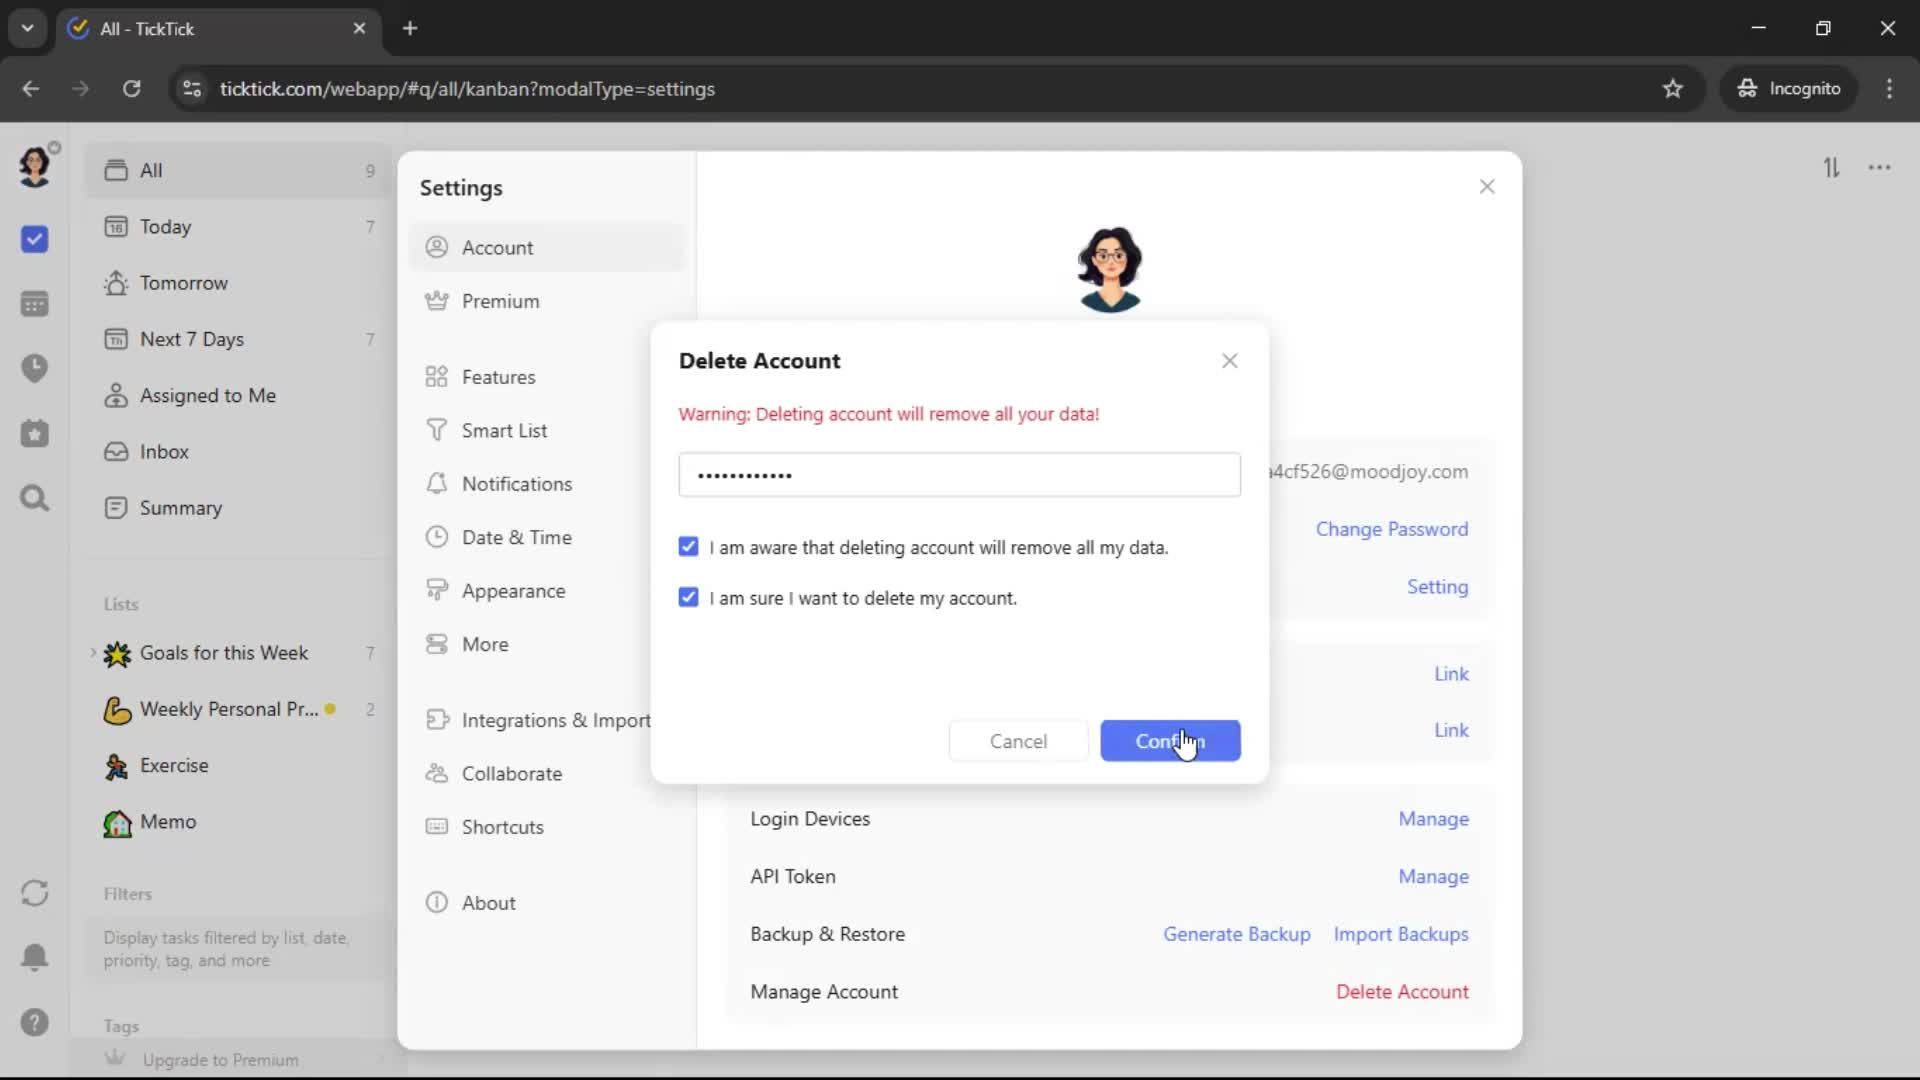Cancel the Delete Account dialog
The height and width of the screenshot is (1080, 1920).
(1018, 741)
